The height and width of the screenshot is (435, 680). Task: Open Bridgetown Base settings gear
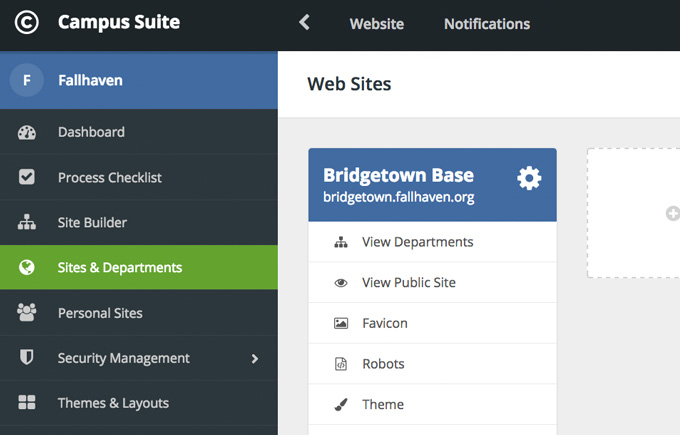point(529,178)
